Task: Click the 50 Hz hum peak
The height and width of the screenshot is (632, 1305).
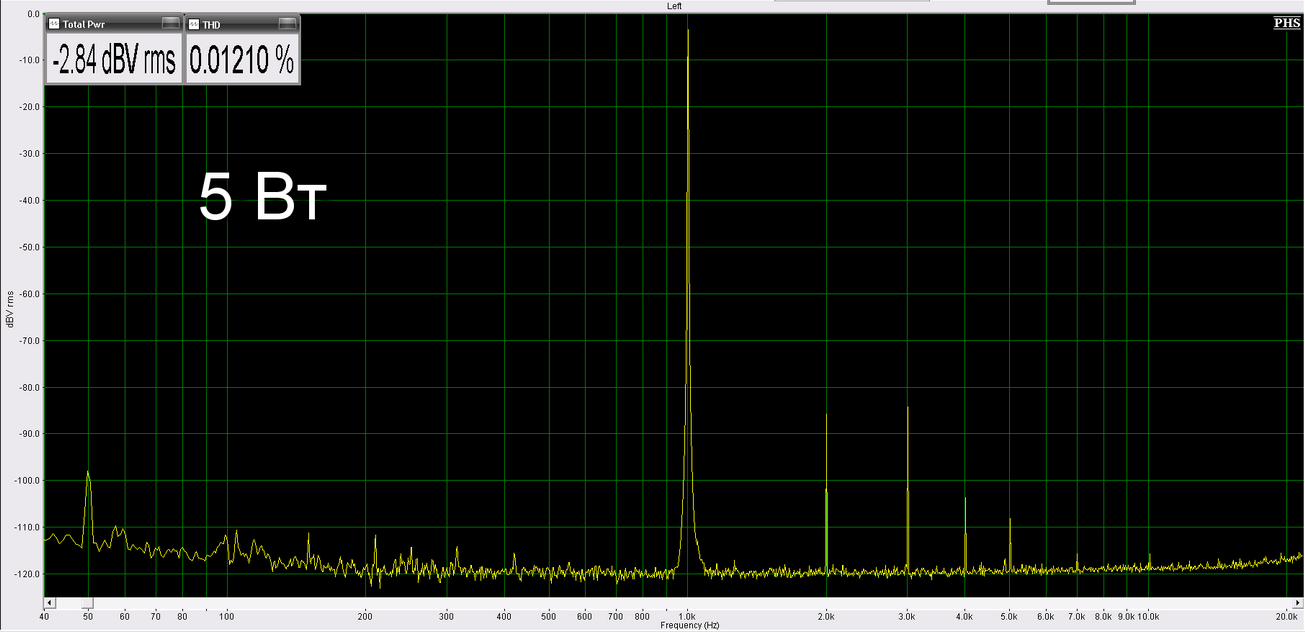Action: [x=88, y=473]
